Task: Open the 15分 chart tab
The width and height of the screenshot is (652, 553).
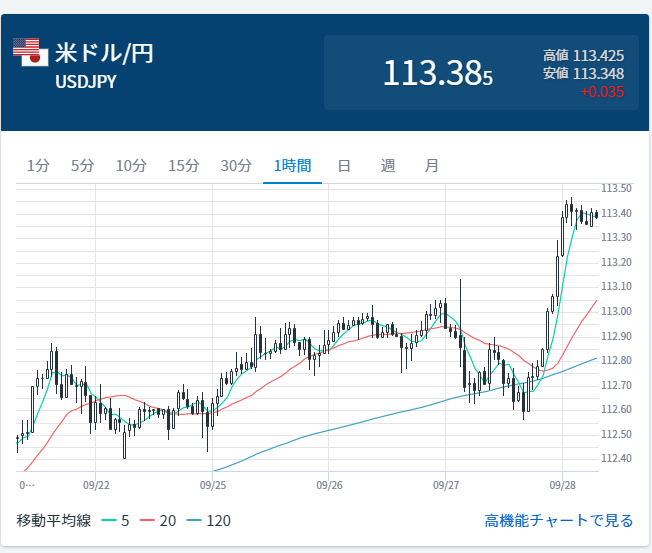Action: [183, 166]
